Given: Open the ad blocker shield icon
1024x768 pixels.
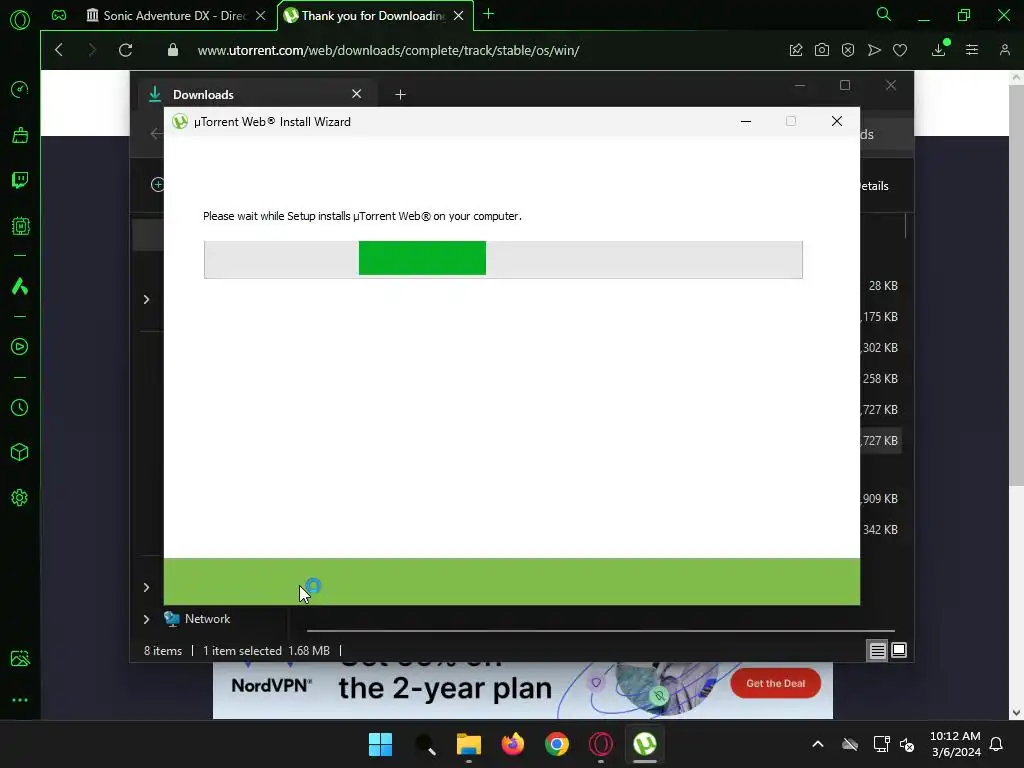Looking at the screenshot, I should [848, 50].
